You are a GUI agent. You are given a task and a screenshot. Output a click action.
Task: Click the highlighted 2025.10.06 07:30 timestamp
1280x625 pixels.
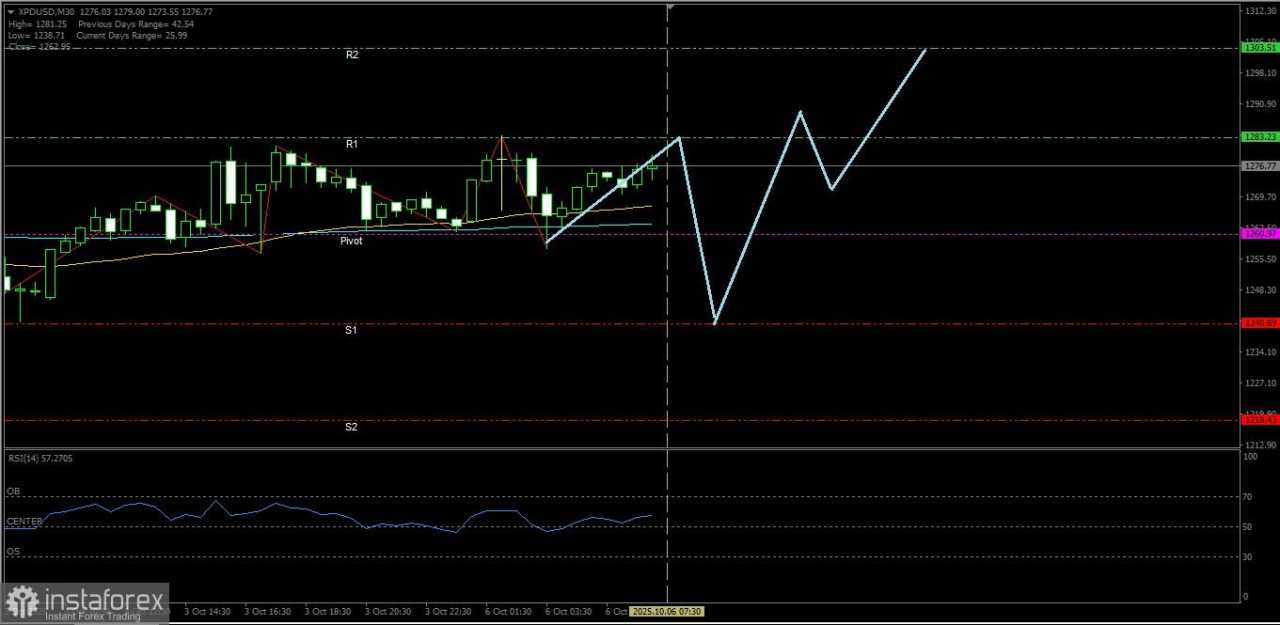pos(667,611)
